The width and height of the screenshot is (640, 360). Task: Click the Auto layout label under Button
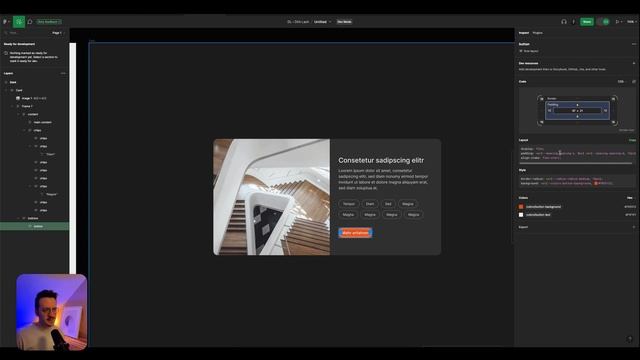[x=531, y=51]
